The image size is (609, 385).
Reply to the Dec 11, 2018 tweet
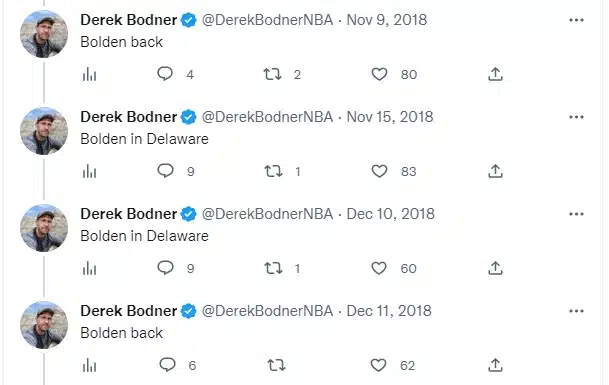tap(167, 365)
